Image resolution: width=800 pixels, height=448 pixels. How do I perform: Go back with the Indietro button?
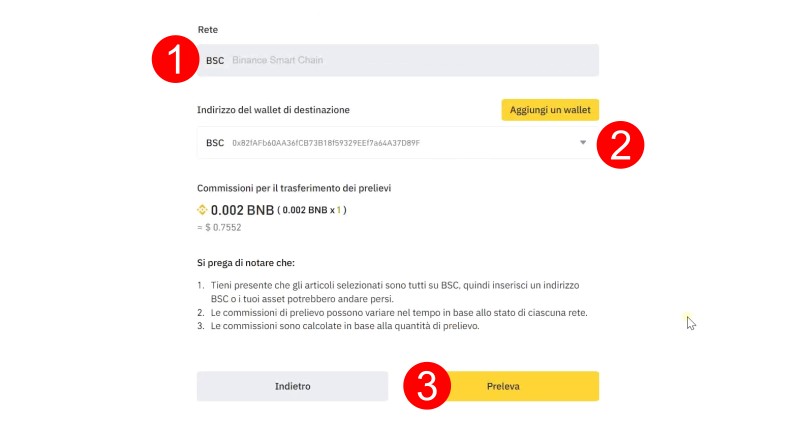[x=292, y=386]
